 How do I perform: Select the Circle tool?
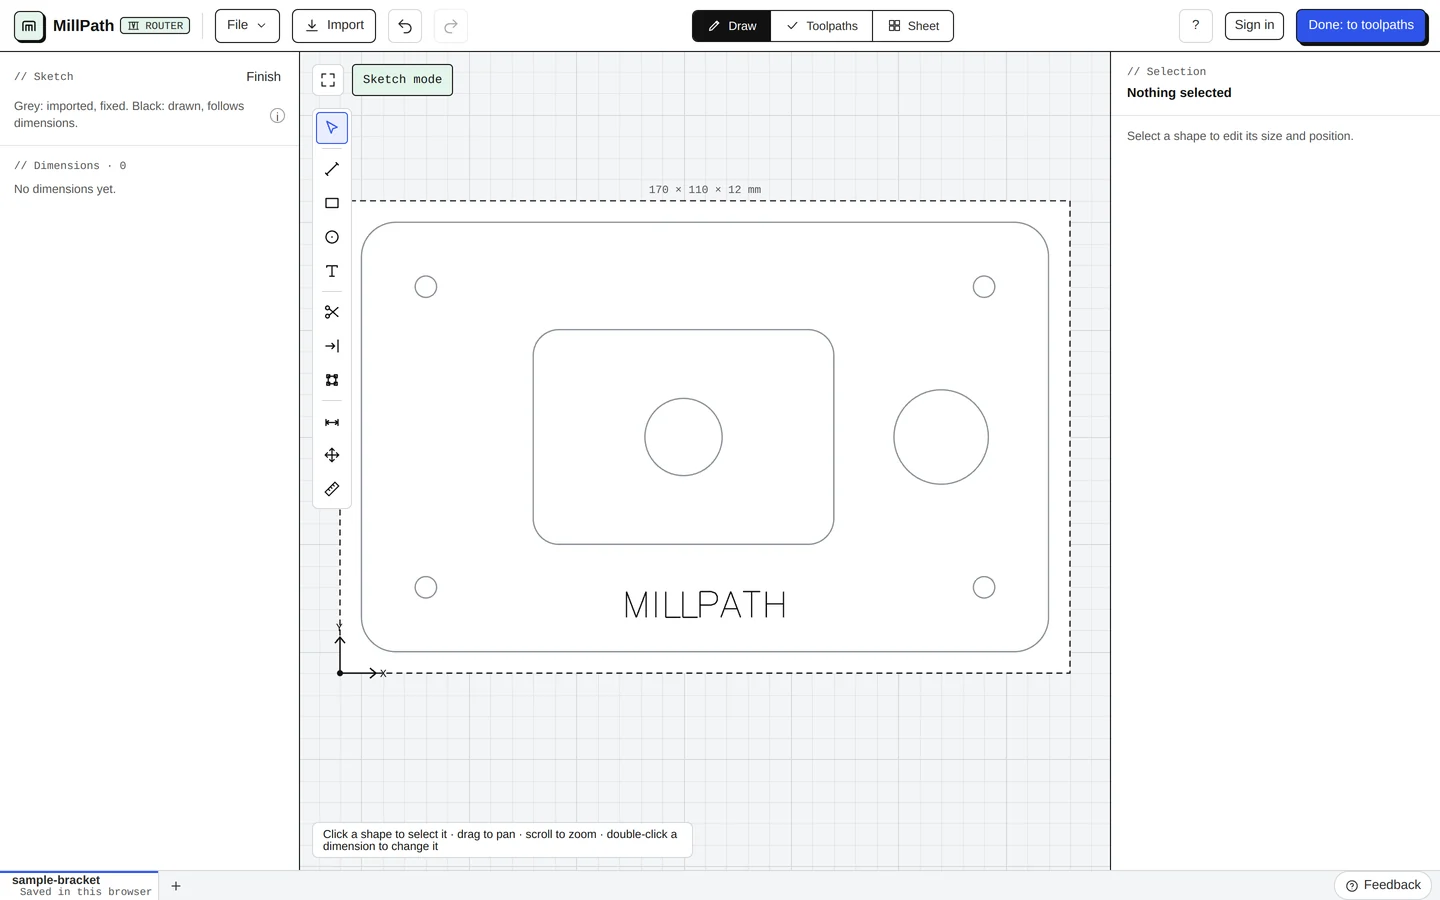tap(332, 237)
